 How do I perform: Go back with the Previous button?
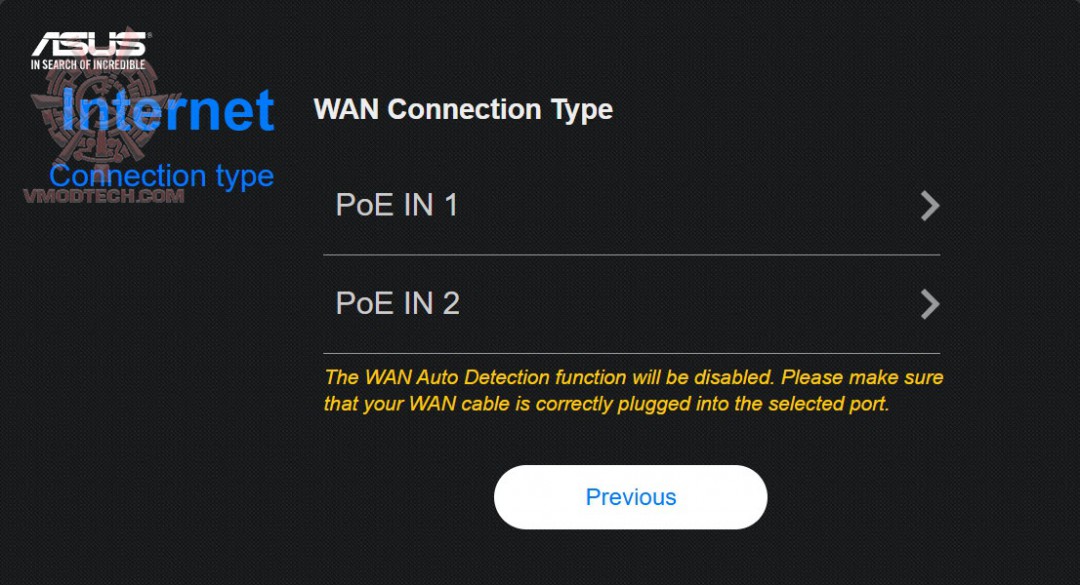click(x=630, y=497)
